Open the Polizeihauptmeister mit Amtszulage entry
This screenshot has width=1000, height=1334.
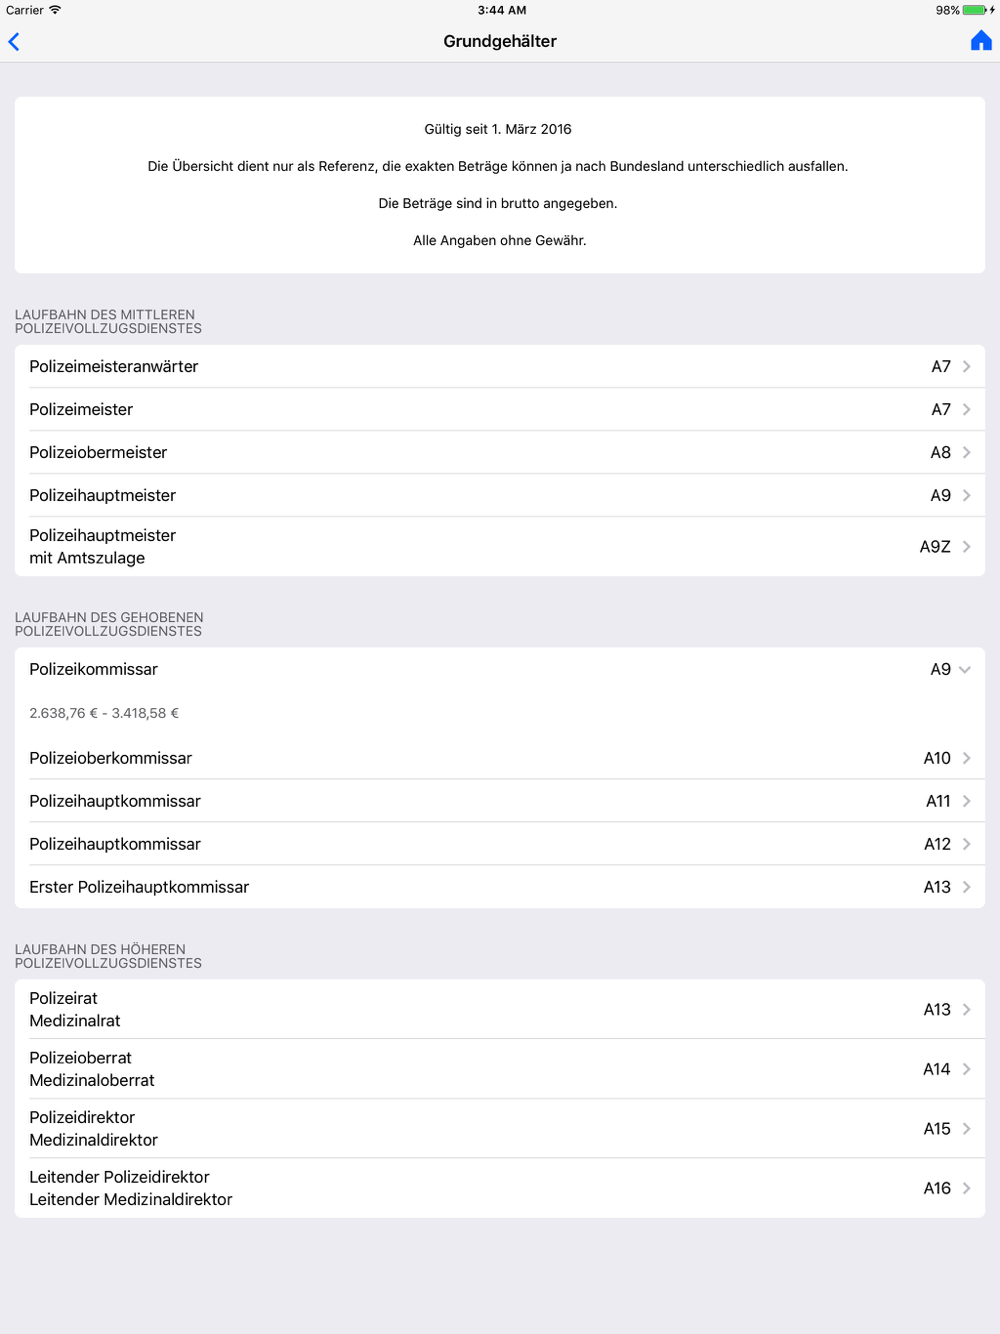coord(500,547)
